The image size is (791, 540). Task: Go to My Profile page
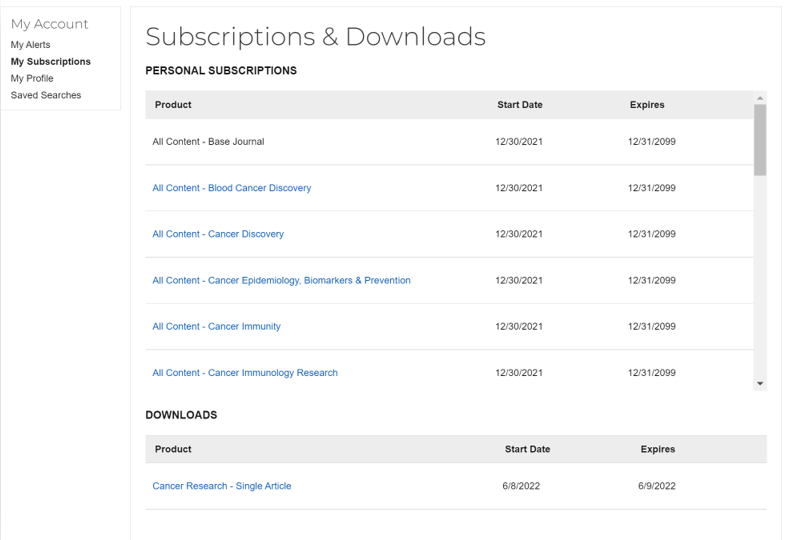click(32, 78)
